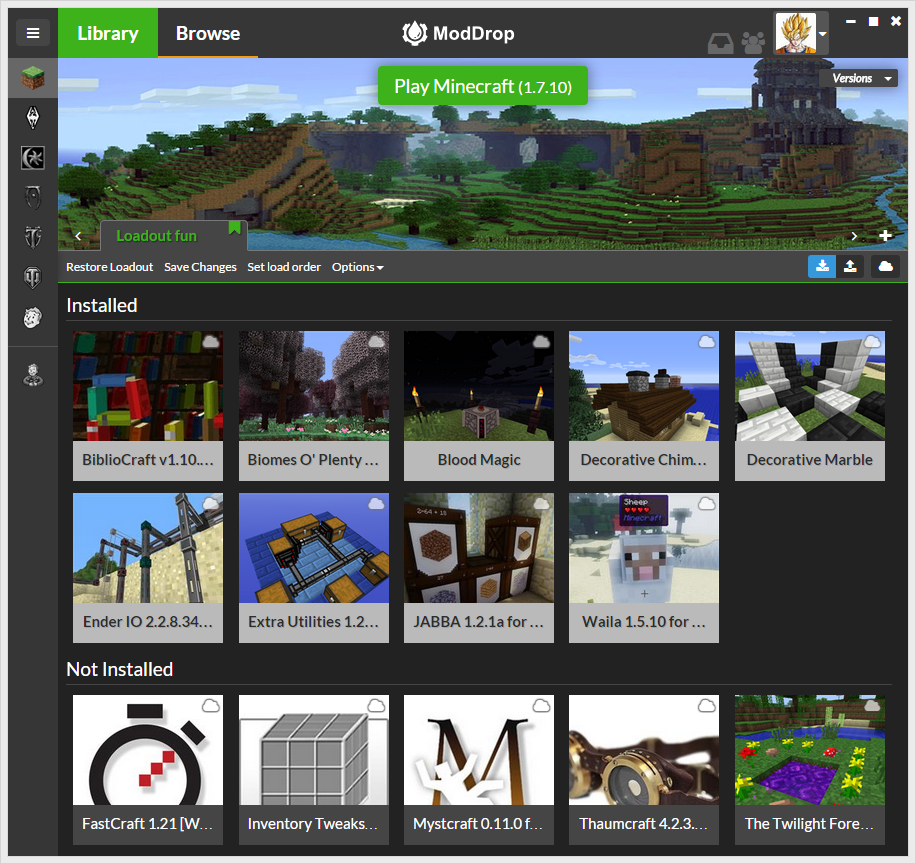This screenshot has width=916, height=864.
Task: Click the green bookmark on Loadout fun
Action: pyautogui.click(x=234, y=227)
